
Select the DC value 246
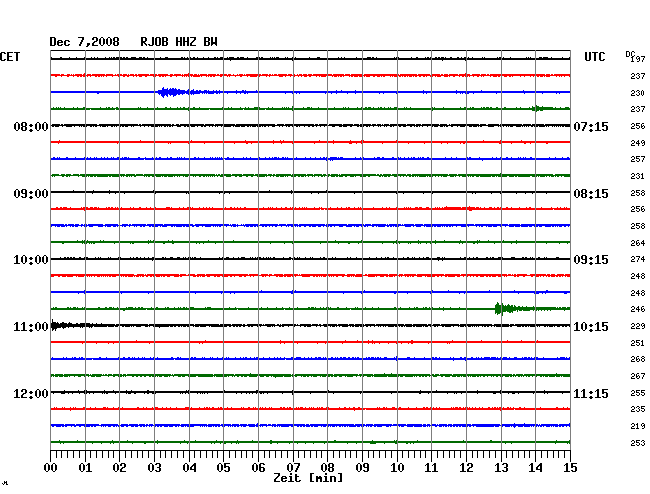(638, 309)
